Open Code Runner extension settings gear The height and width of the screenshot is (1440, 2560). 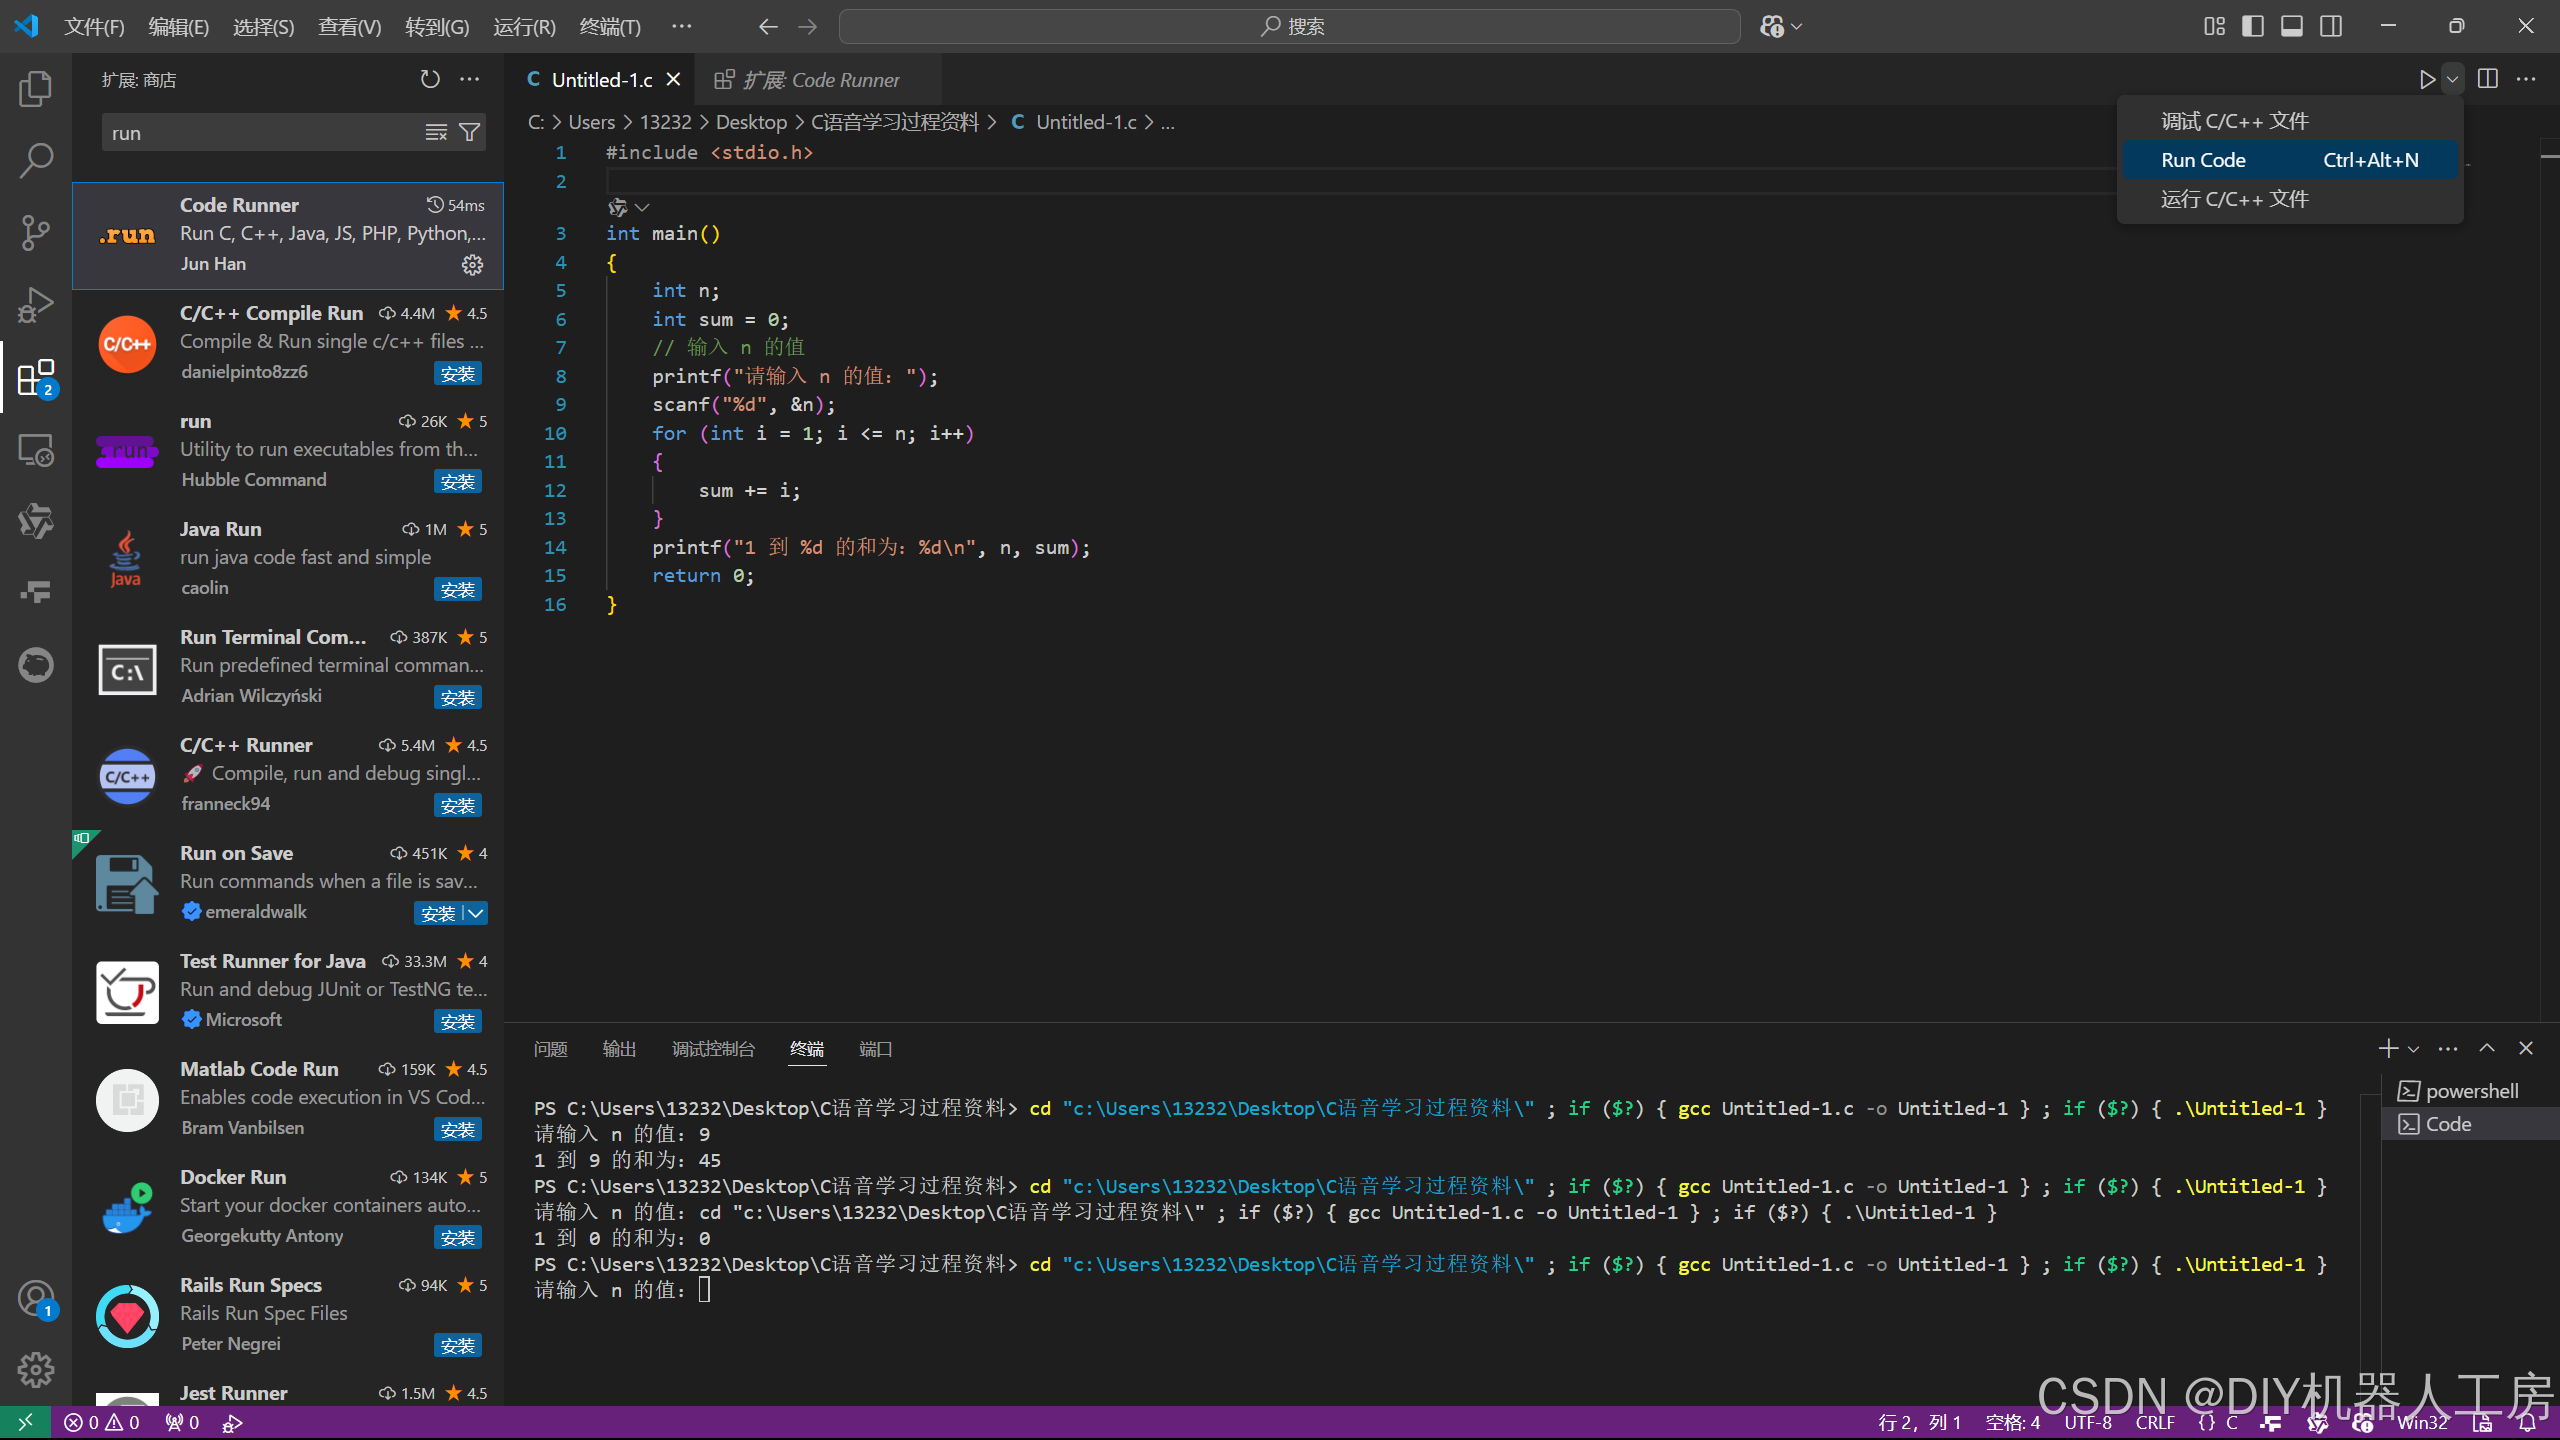click(x=472, y=264)
